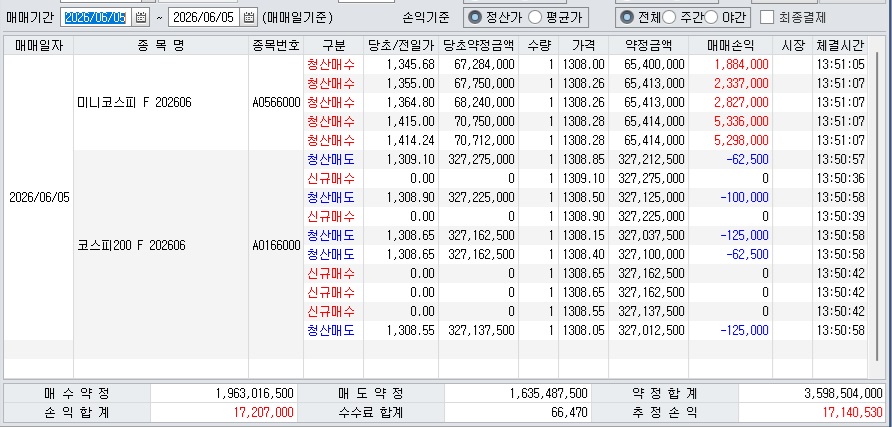Click item code A0166000
This screenshot has width=892, height=427.
(x=276, y=245)
